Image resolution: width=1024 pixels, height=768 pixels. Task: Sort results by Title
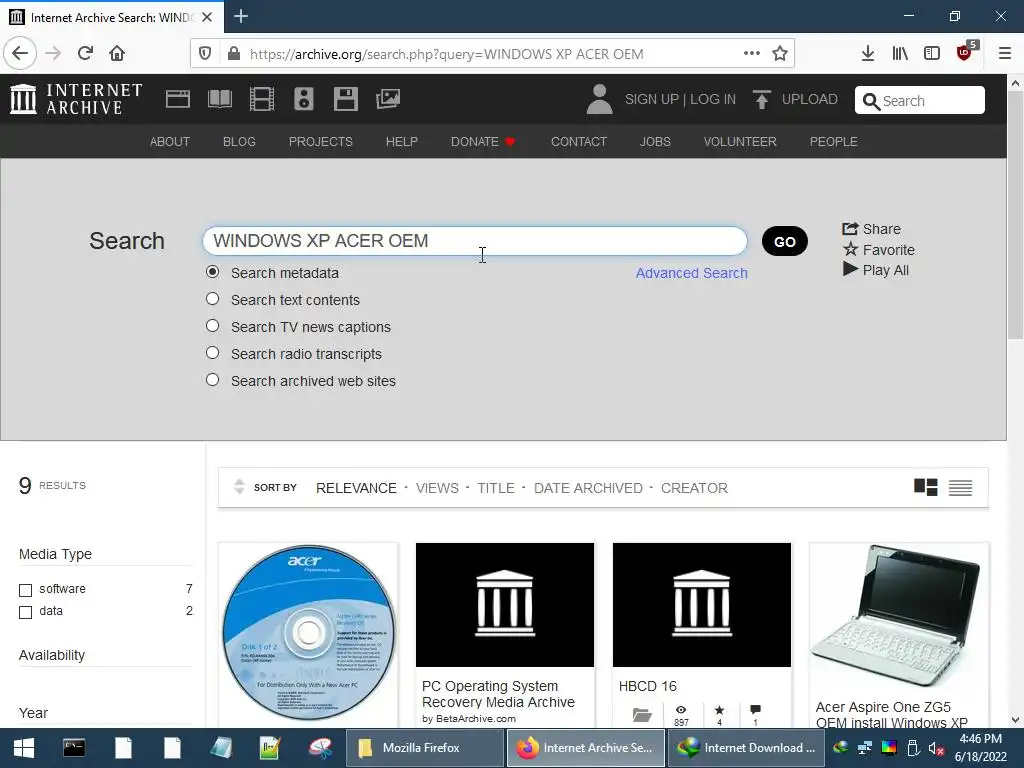[x=496, y=488]
